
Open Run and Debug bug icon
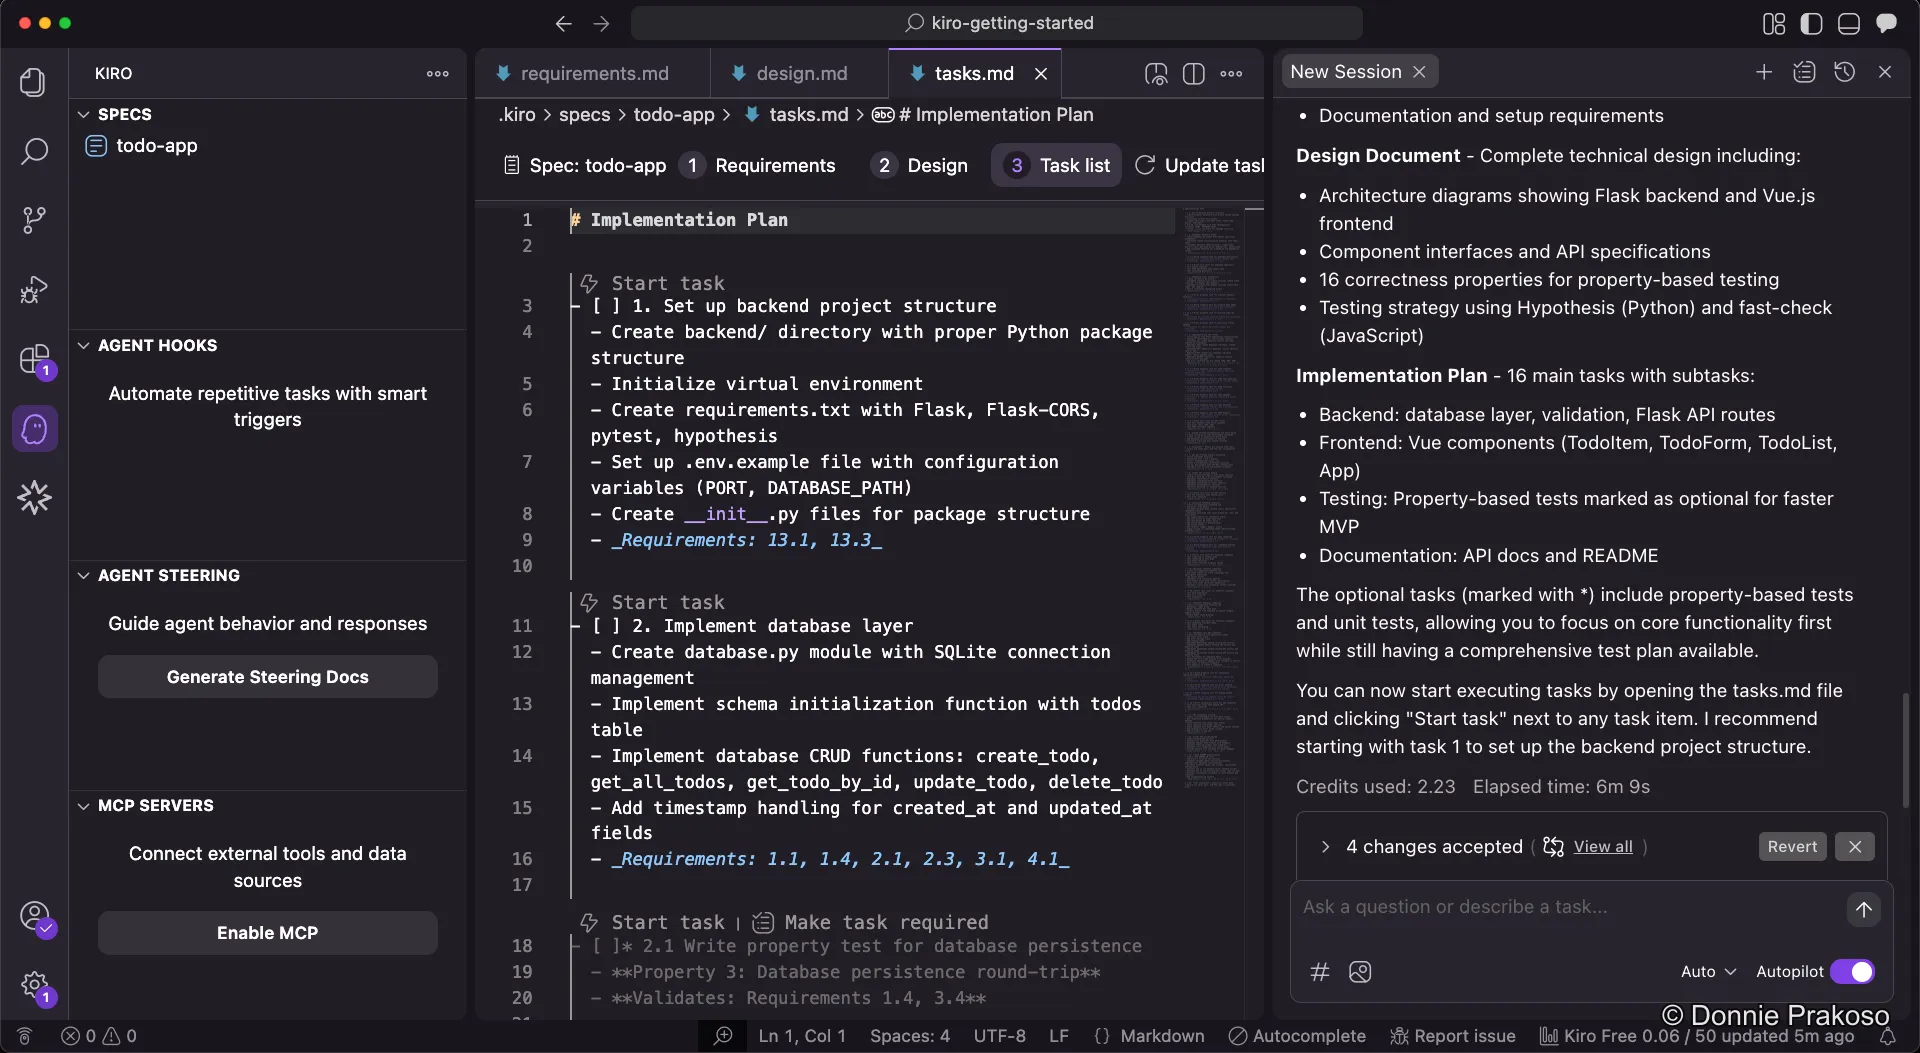click(x=33, y=289)
